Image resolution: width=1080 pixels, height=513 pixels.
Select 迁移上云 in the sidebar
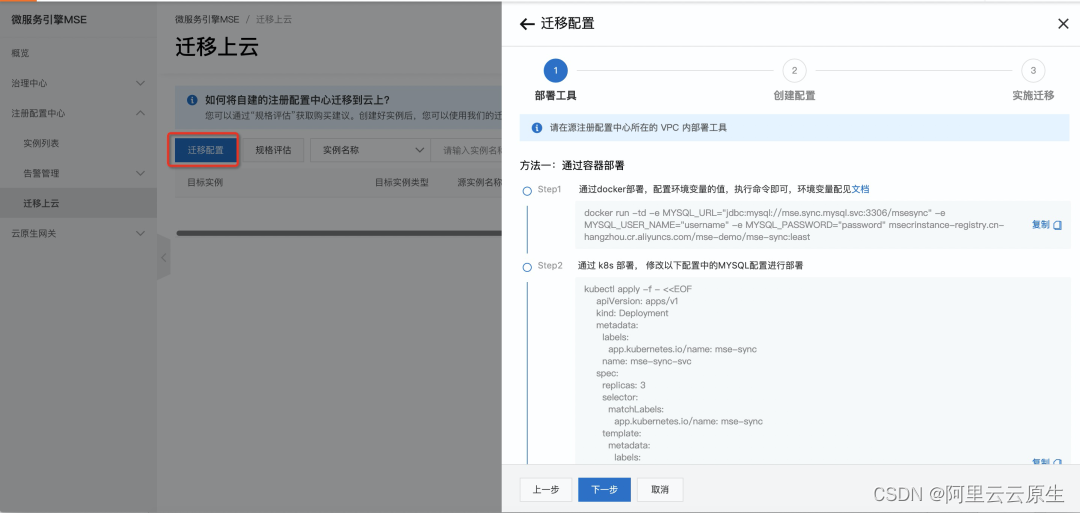tap(79, 203)
